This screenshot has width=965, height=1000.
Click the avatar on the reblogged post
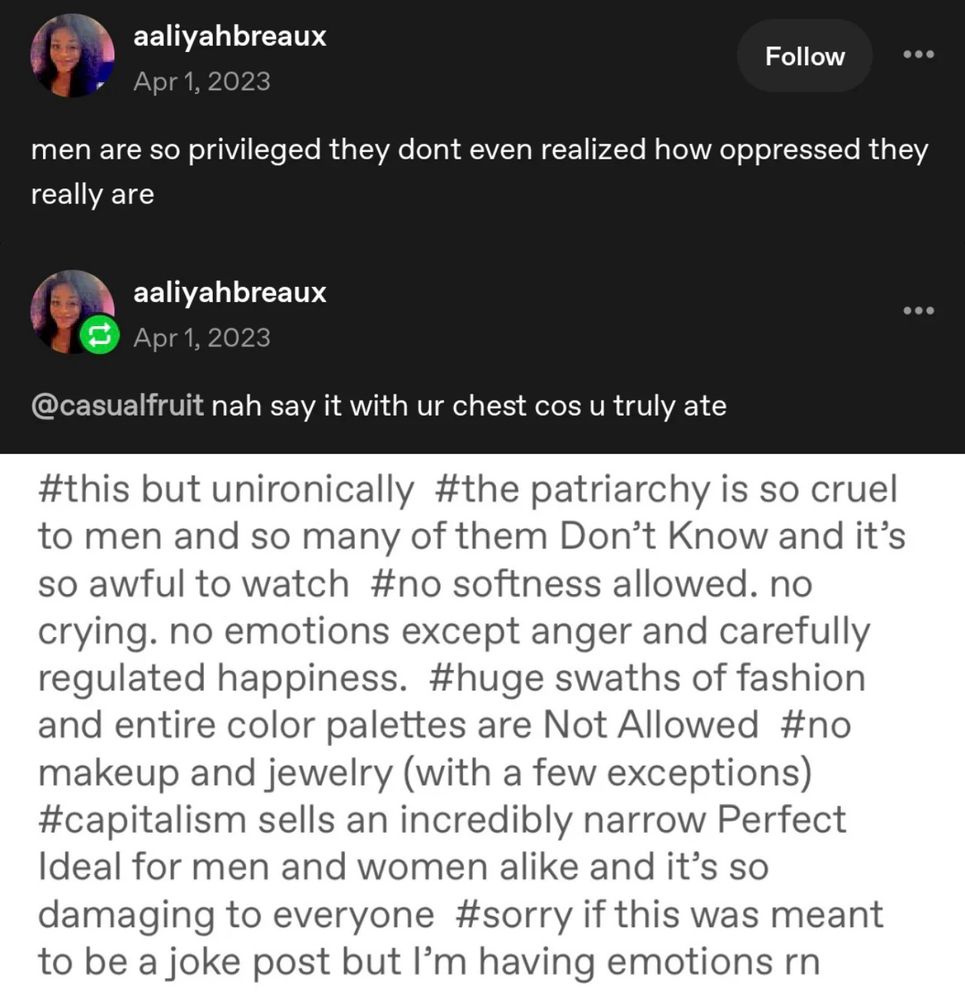click(x=70, y=308)
